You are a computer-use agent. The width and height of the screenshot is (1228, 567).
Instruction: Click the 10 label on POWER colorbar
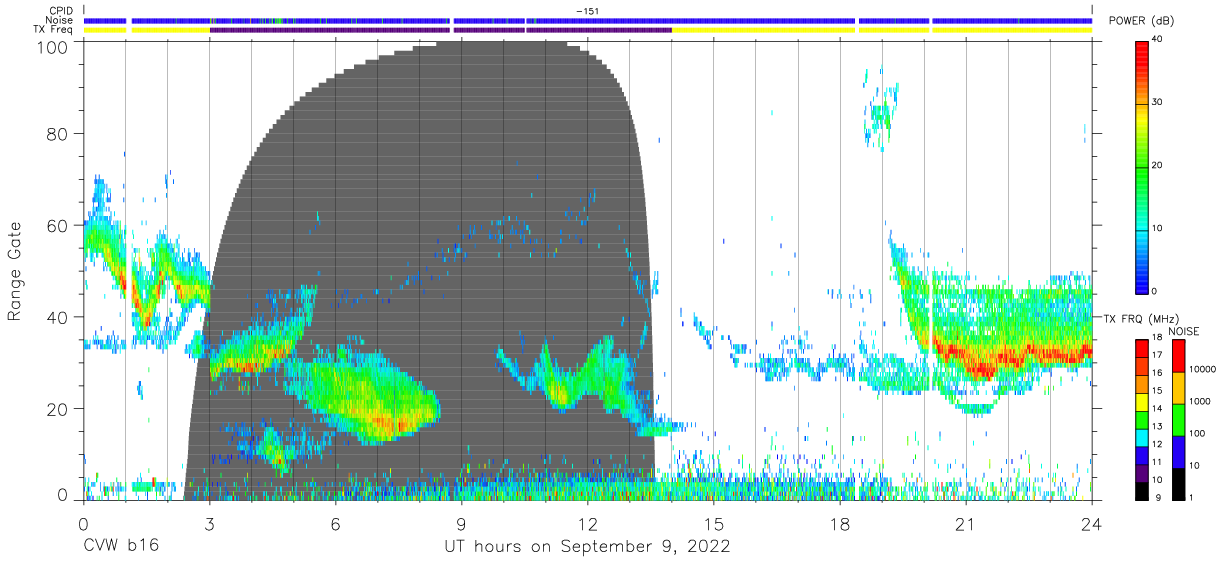(x=1158, y=229)
